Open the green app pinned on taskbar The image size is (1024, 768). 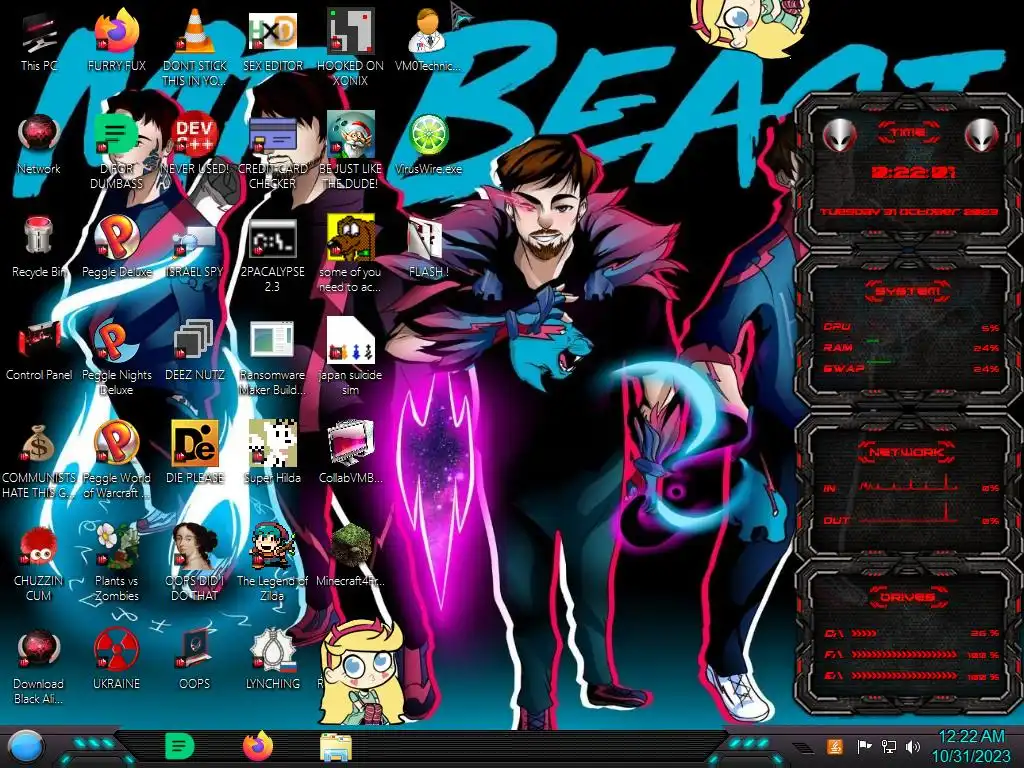click(180, 746)
